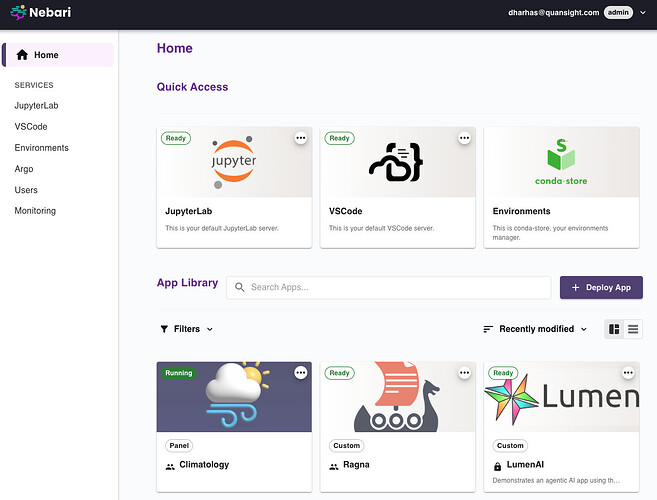Open the LumenAI app title
The image size is (657, 500).
pyautogui.click(x=525, y=465)
